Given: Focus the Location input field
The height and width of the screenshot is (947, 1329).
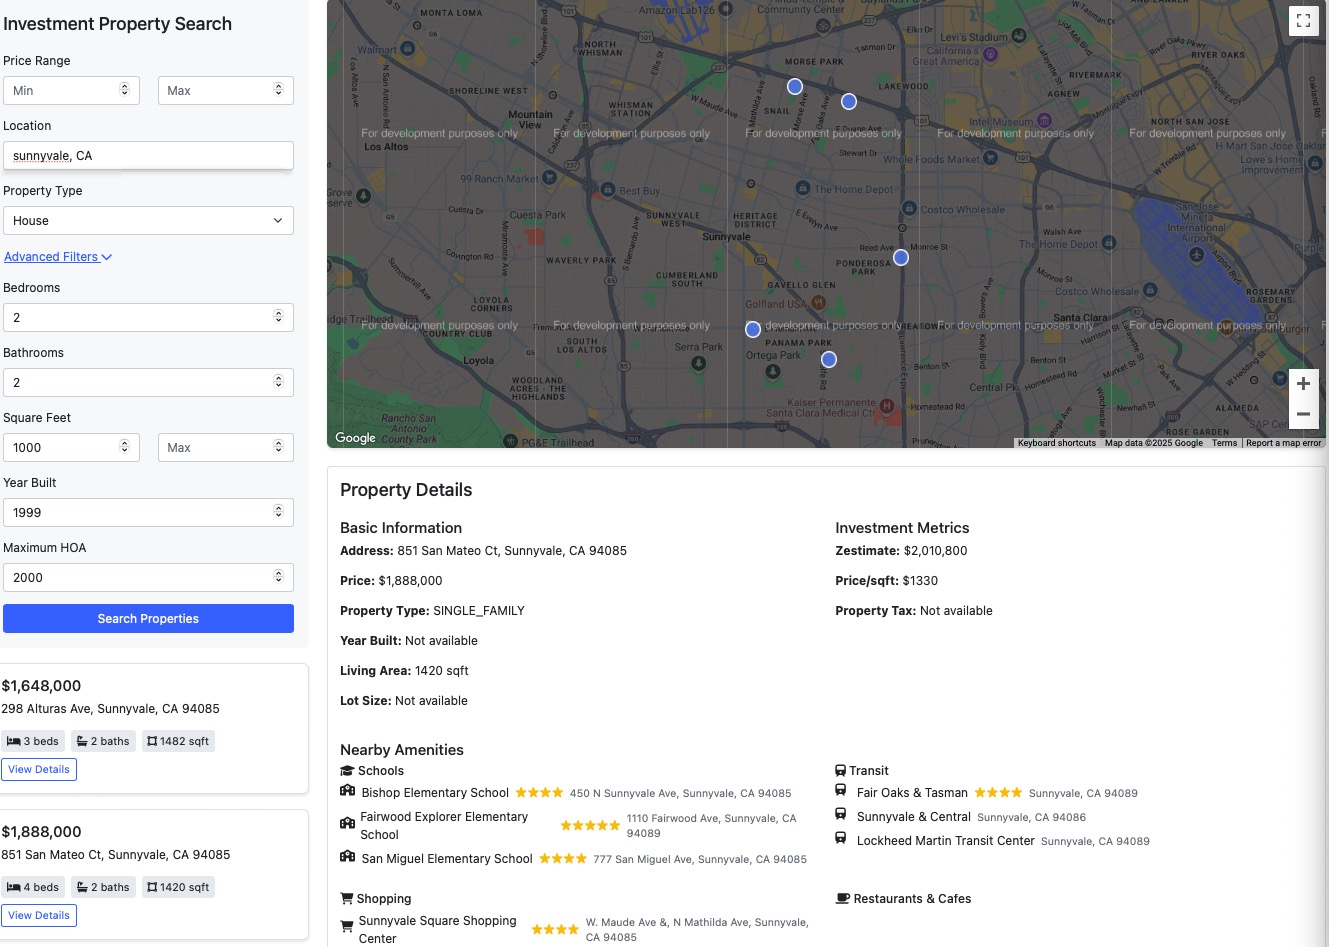Looking at the screenshot, I should [148, 156].
